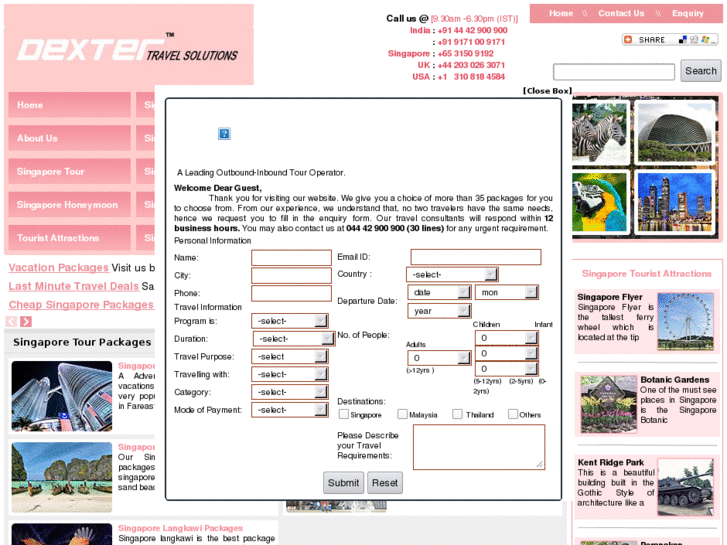Screen dimensions: 727x545
Task: Click into the Email ID field
Action: tap(476, 257)
